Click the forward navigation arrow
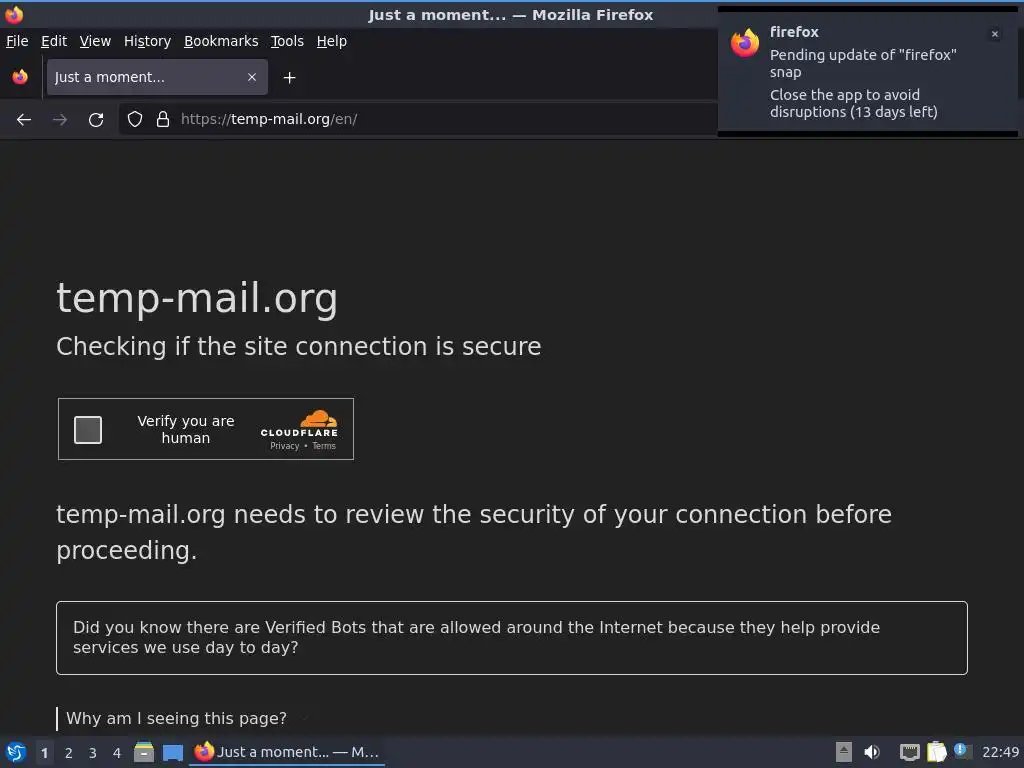Viewport: 1024px width, 768px height. [59, 120]
